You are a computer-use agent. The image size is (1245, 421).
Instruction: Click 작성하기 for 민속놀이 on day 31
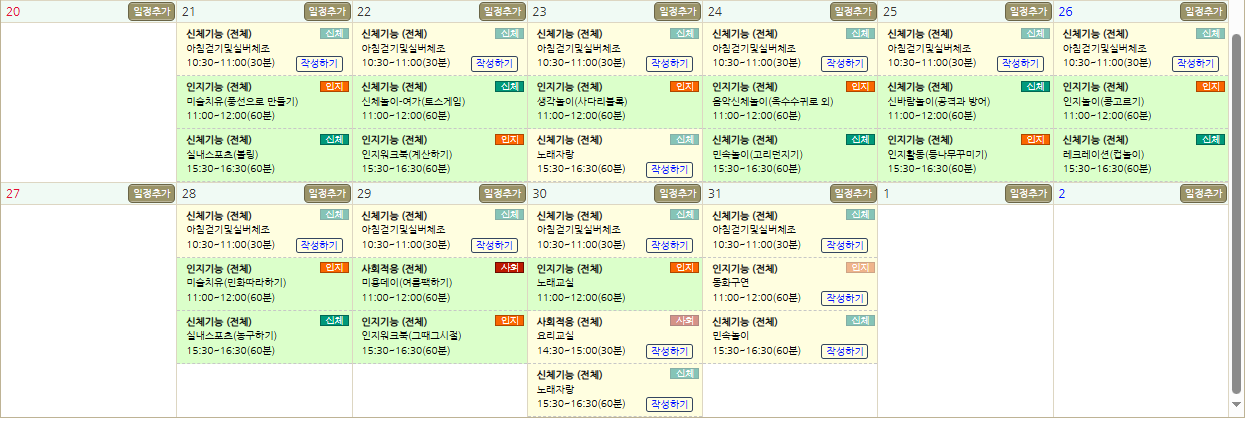click(844, 351)
